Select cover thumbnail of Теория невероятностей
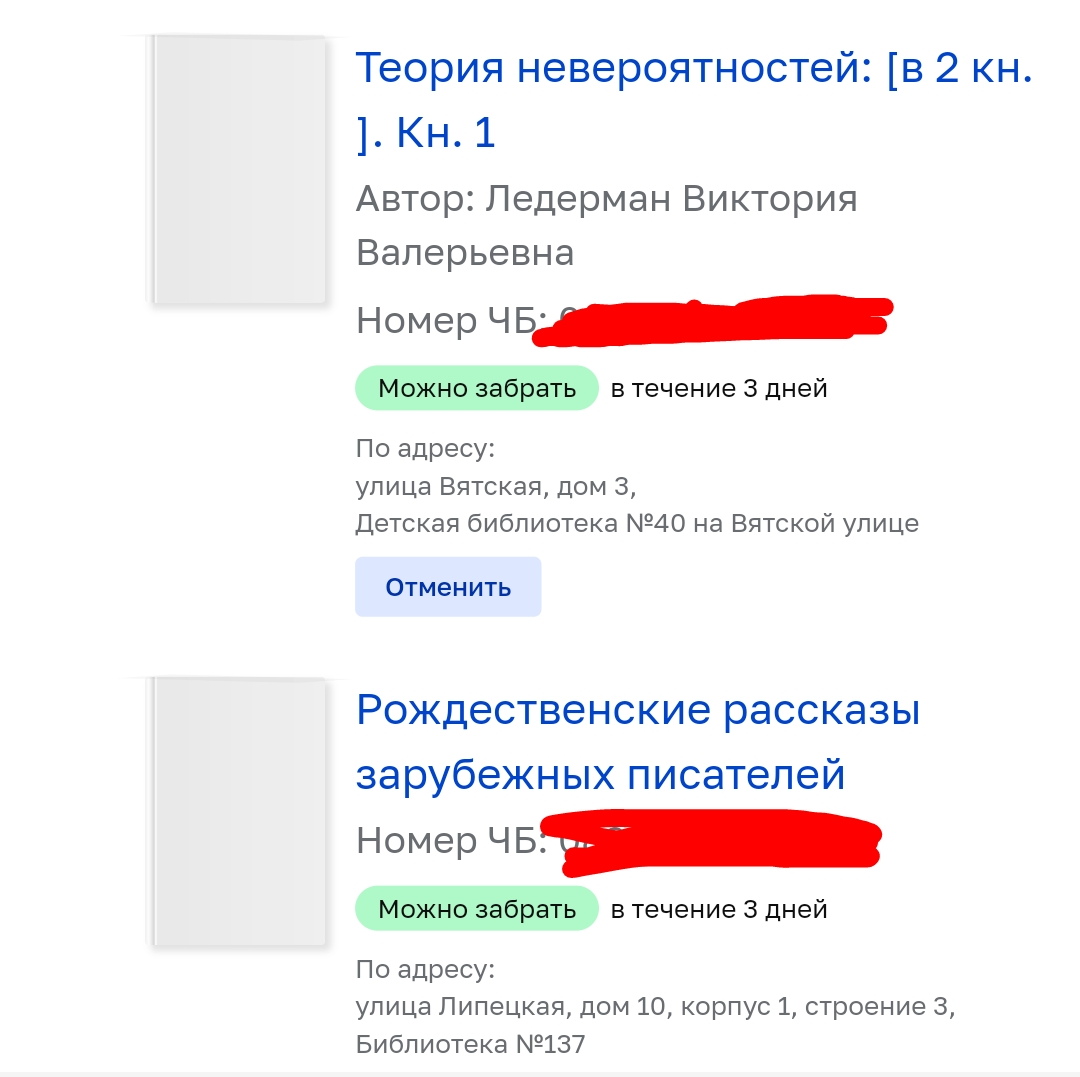Screen dimensions: 1080x1077 click(x=238, y=169)
